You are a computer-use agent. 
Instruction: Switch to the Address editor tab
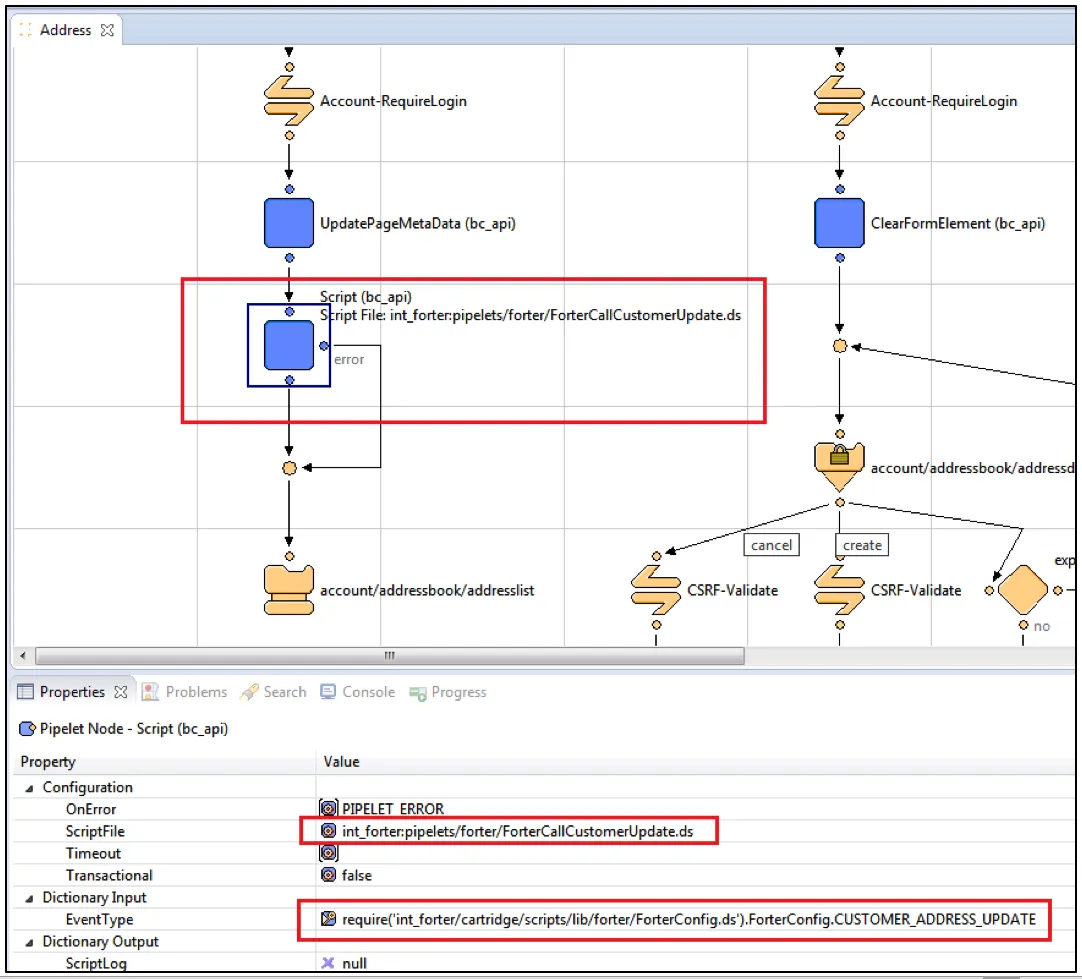tap(66, 30)
